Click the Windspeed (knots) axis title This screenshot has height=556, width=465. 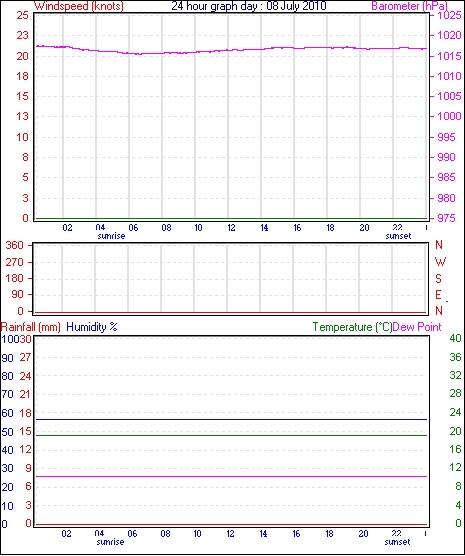click(79, 6)
